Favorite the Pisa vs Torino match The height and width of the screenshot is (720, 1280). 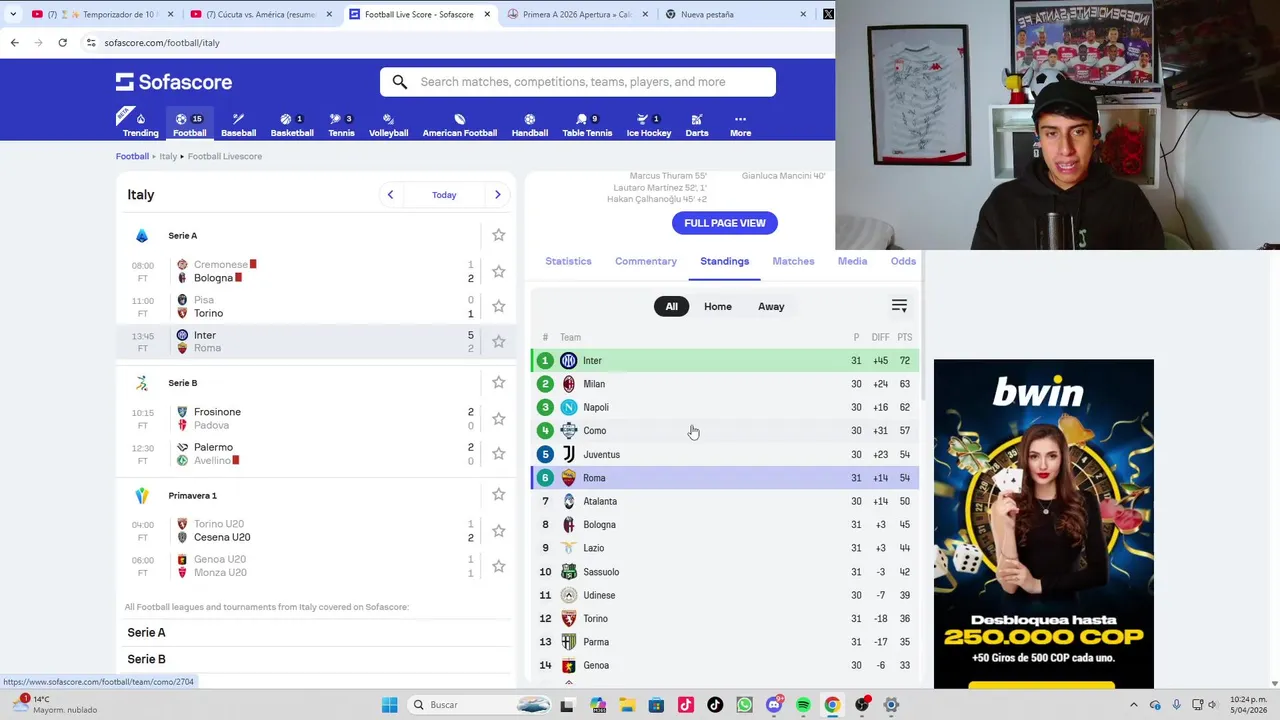point(498,306)
